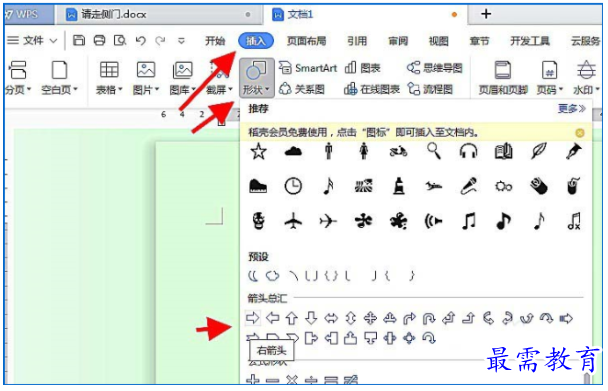The image size is (608, 391).
Task: Insert the magnifying glass icon
Action: point(434,151)
